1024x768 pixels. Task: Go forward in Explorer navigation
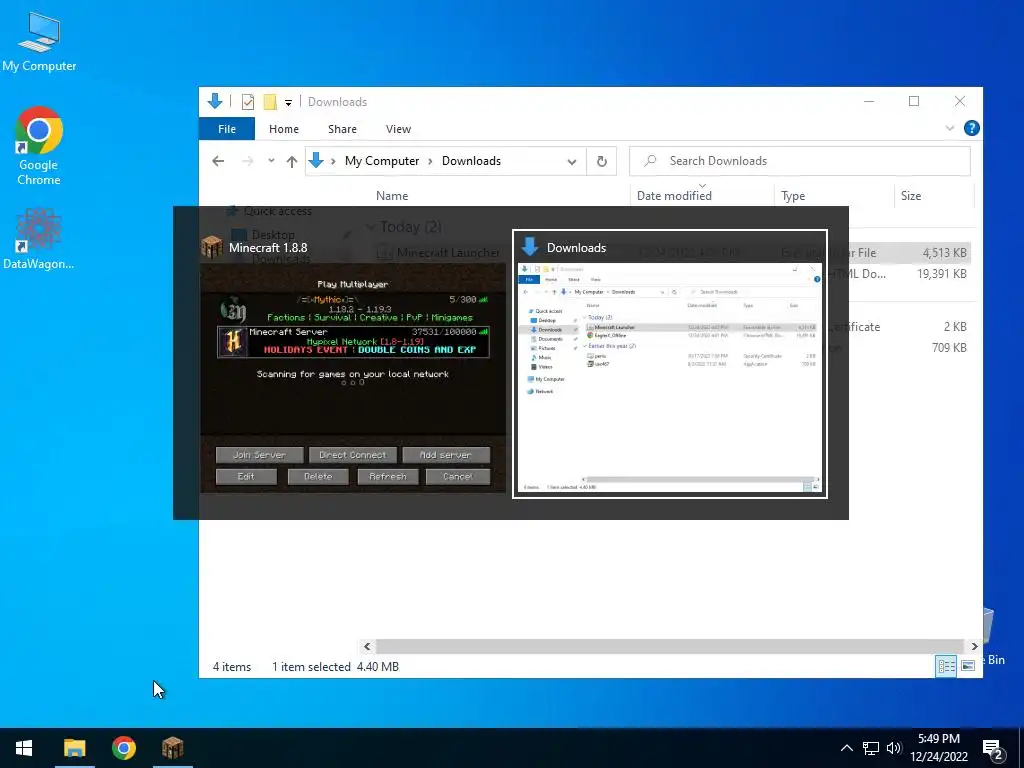(x=248, y=161)
